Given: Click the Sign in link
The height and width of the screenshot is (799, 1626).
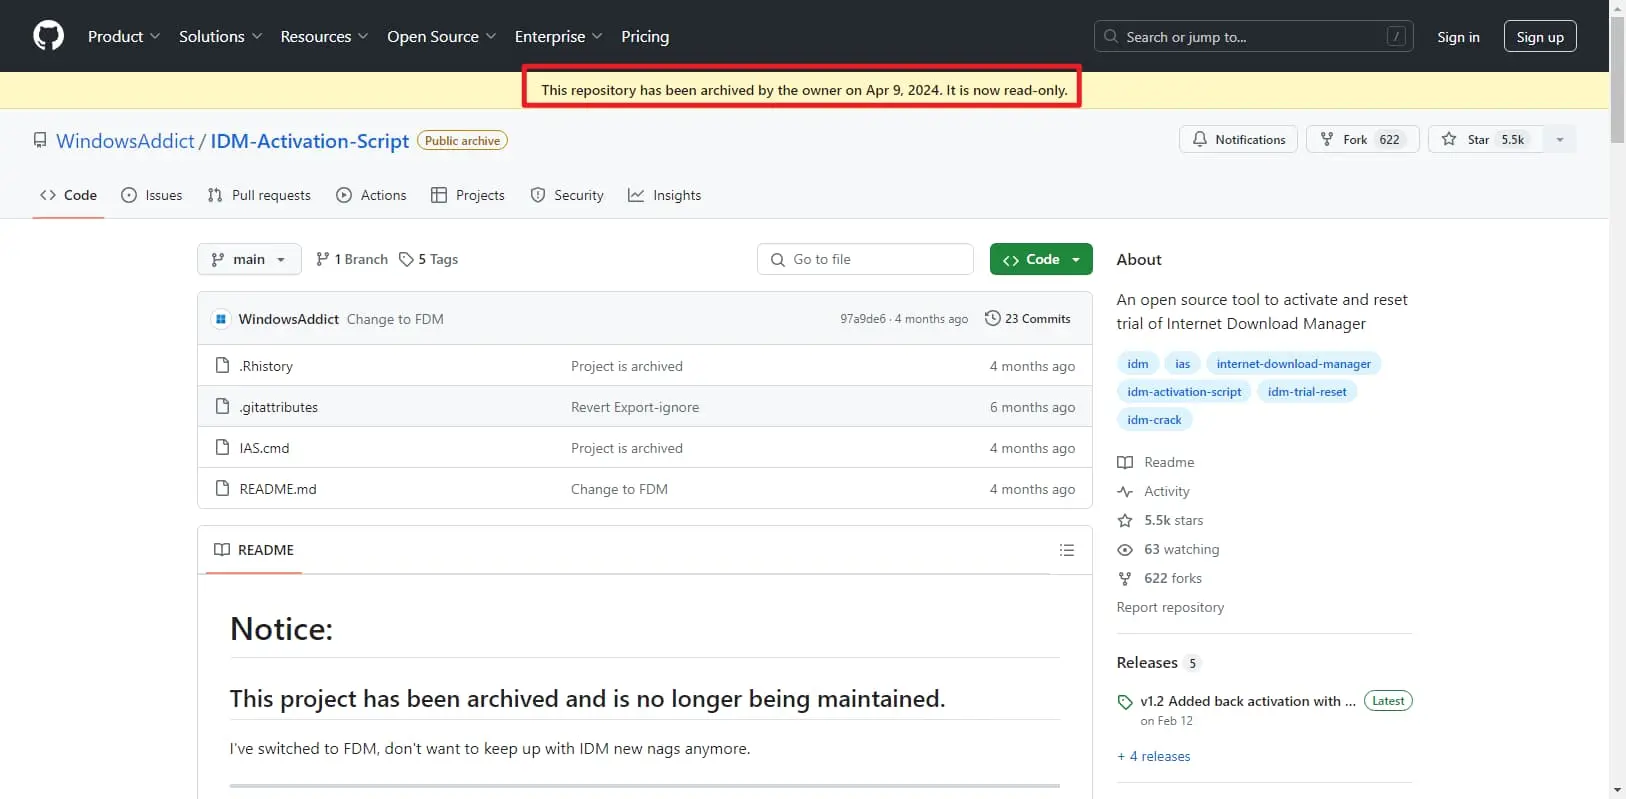Looking at the screenshot, I should tap(1458, 37).
